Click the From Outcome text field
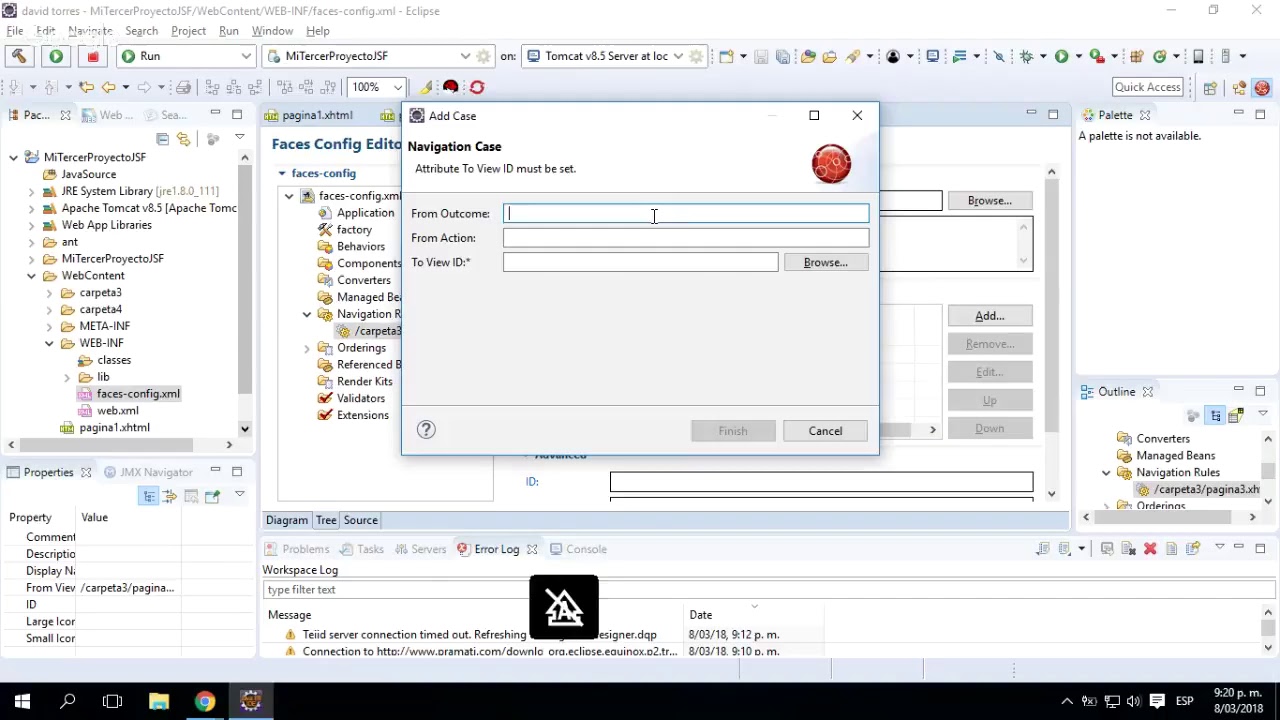 coord(686,213)
